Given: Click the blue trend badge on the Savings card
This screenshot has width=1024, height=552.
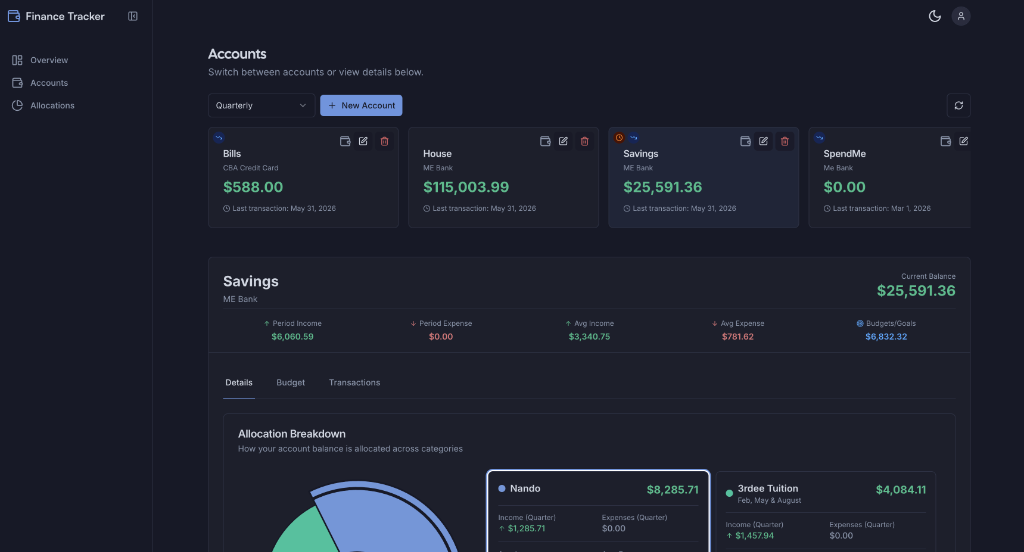Looking at the screenshot, I should point(633,138).
